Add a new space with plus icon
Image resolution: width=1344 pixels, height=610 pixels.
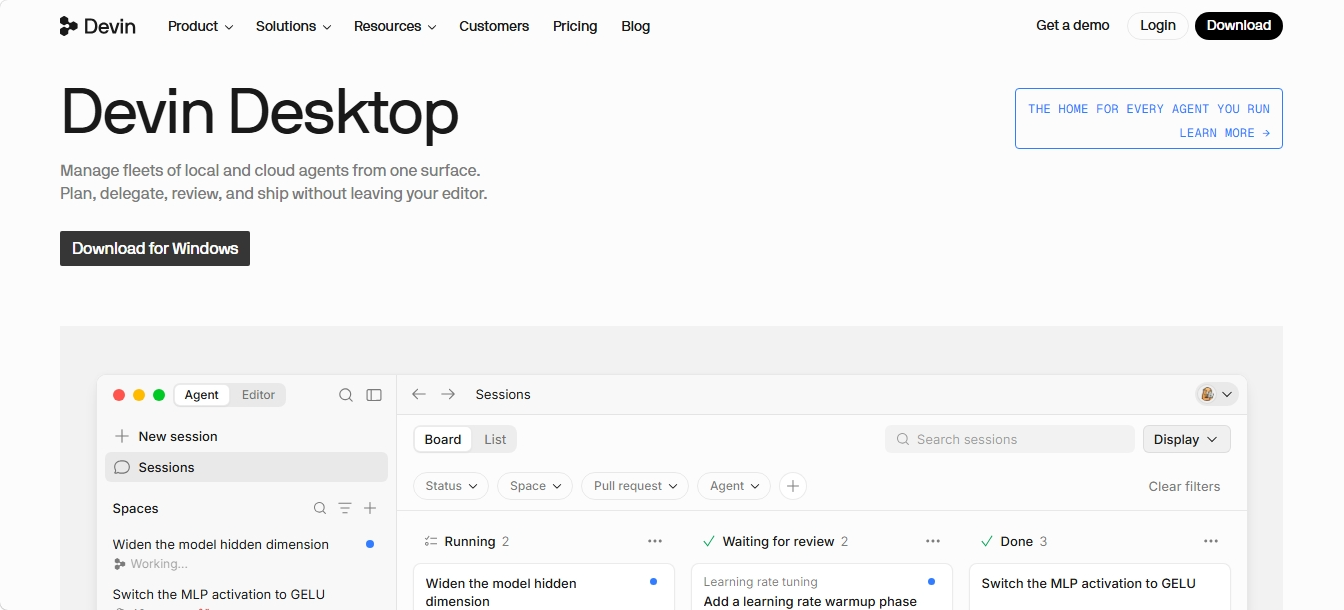coord(370,508)
